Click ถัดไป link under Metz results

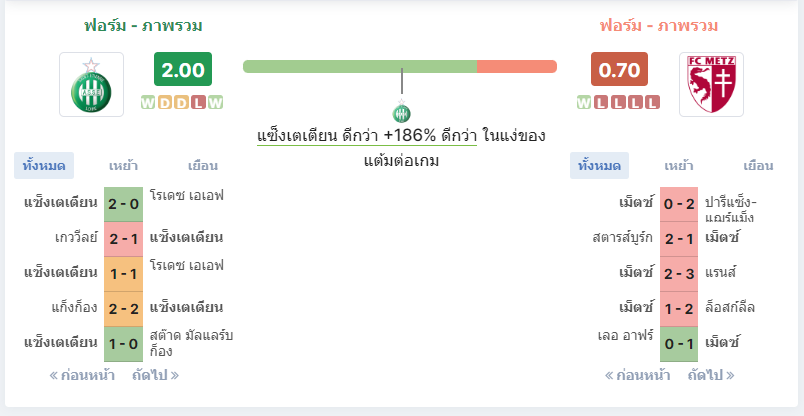(711, 375)
